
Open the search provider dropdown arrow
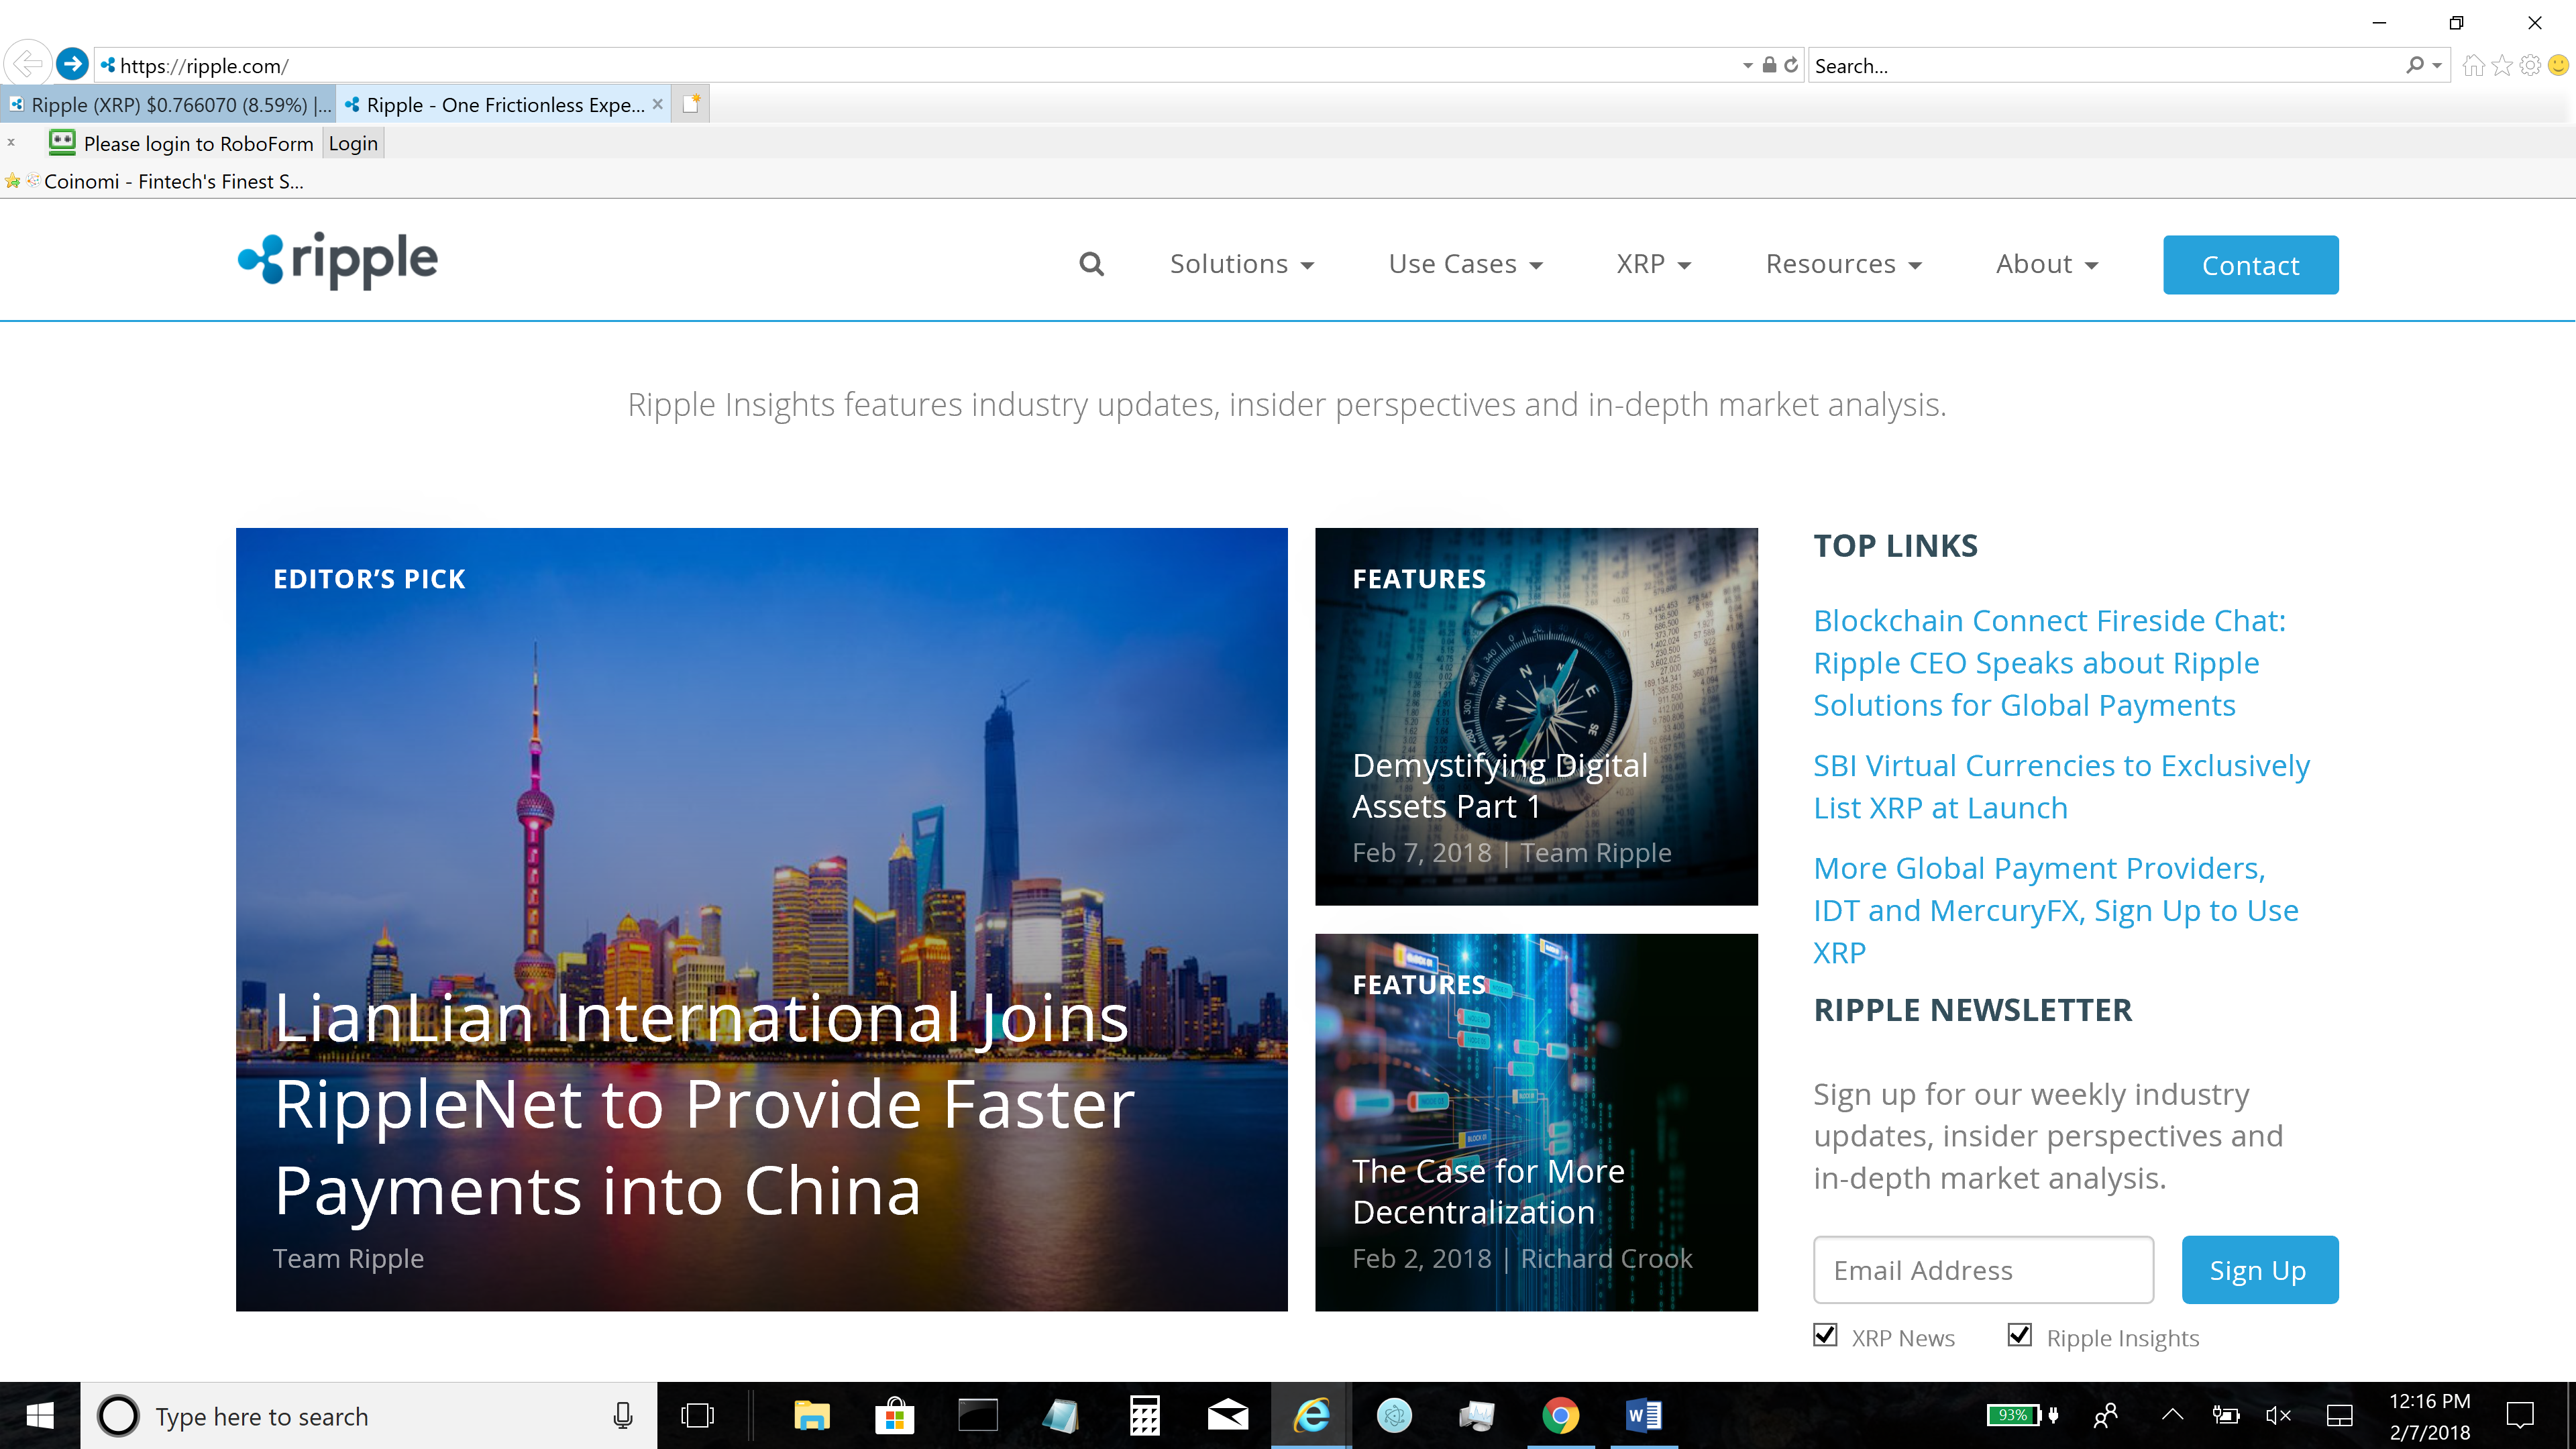pos(2437,65)
